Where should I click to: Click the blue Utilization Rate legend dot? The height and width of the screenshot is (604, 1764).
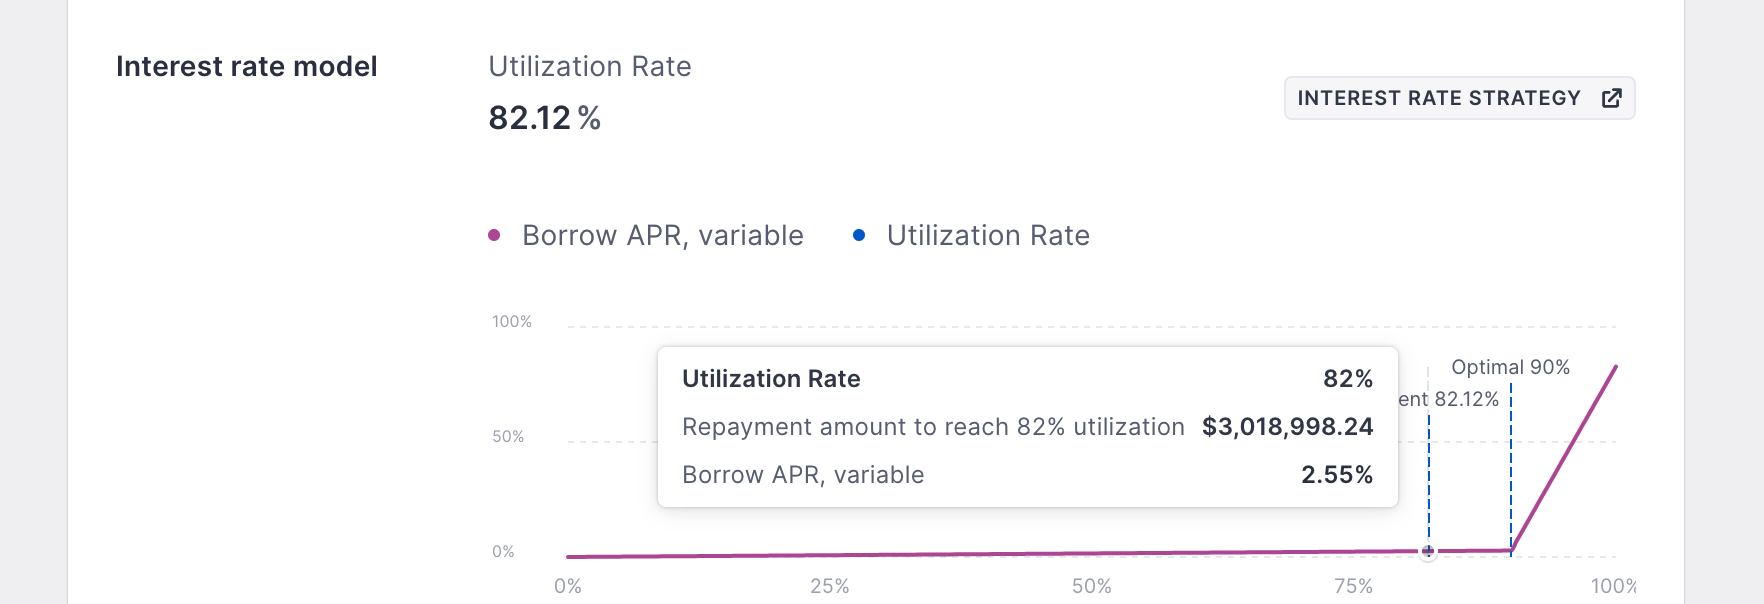point(859,235)
